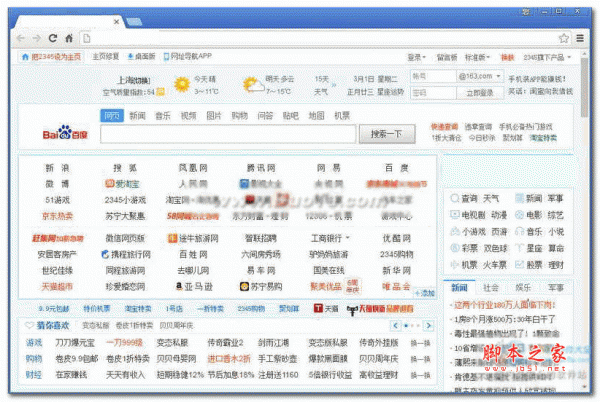Click the 搜索一下 search button
This screenshot has height=402, width=600.
coord(387,134)
